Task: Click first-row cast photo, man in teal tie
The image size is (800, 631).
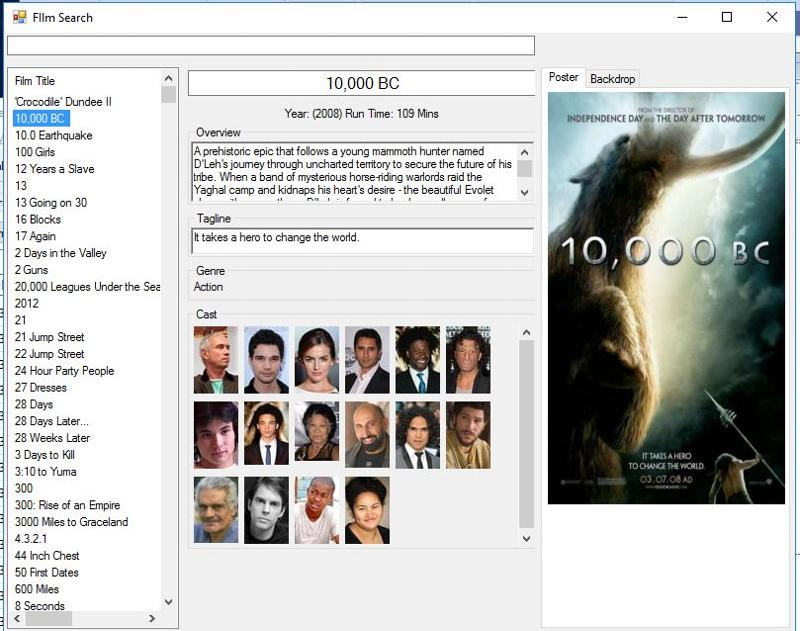Action: (417, 360)
